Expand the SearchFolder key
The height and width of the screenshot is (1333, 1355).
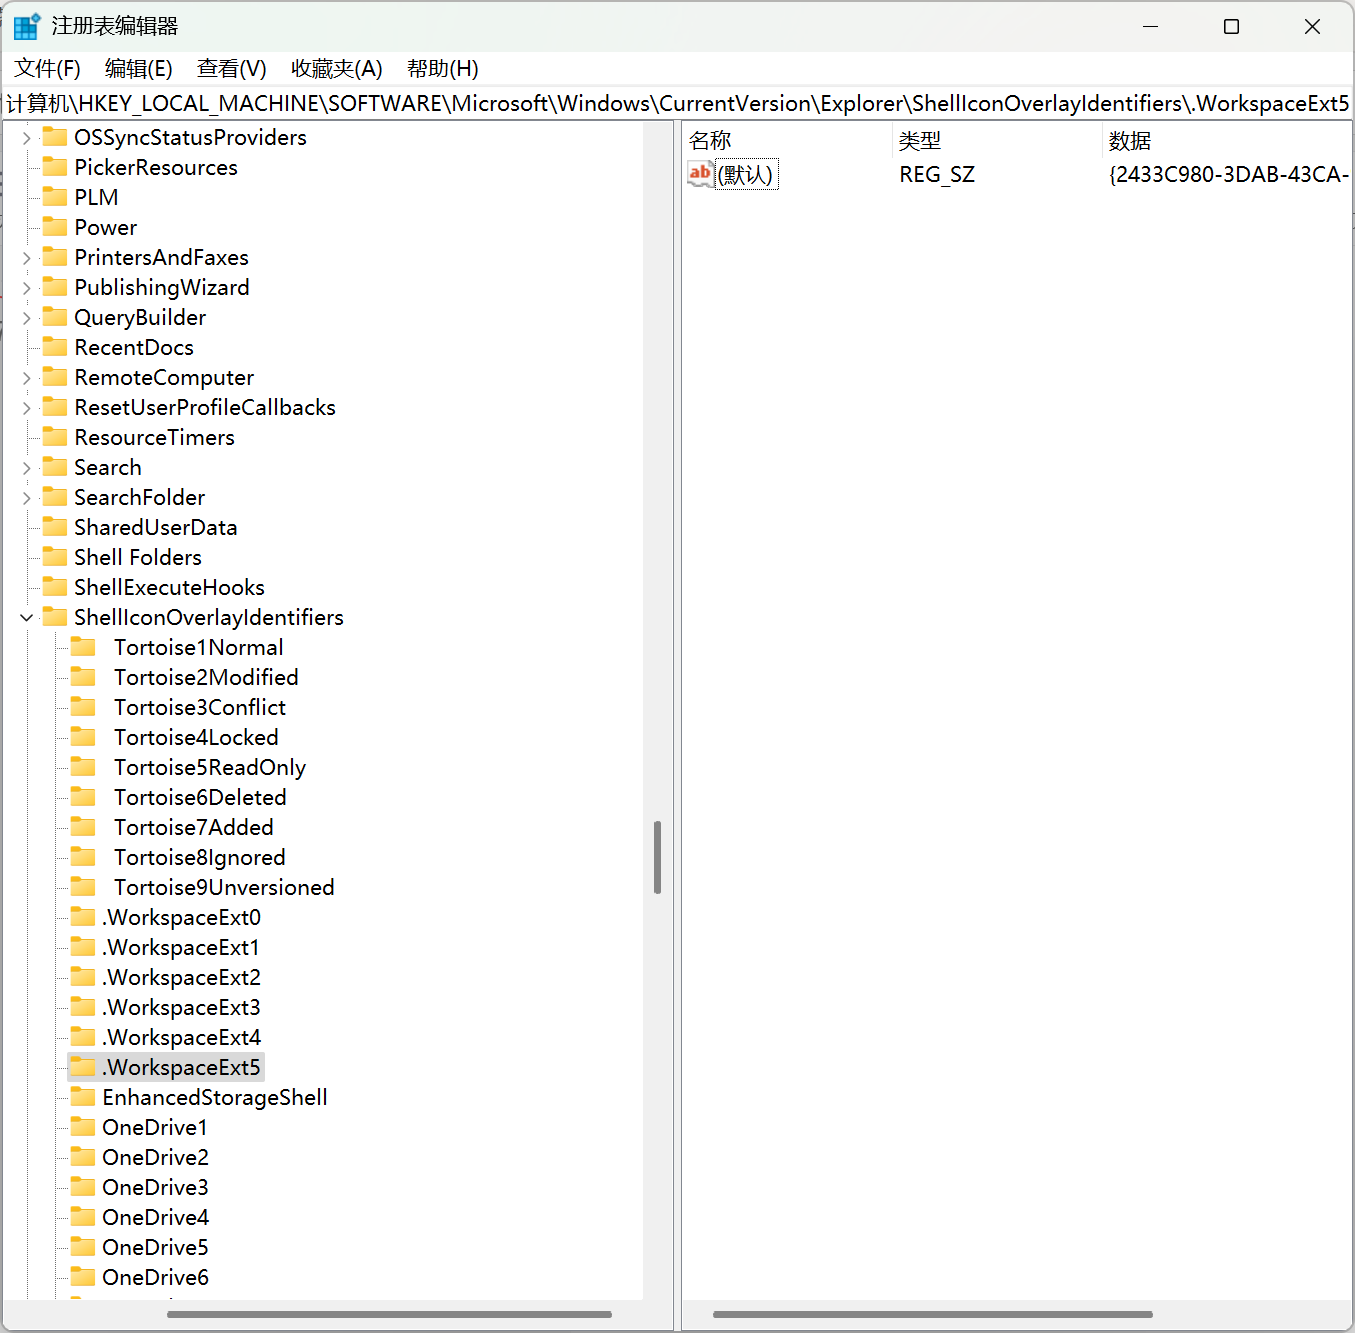[x=27, y=498]
